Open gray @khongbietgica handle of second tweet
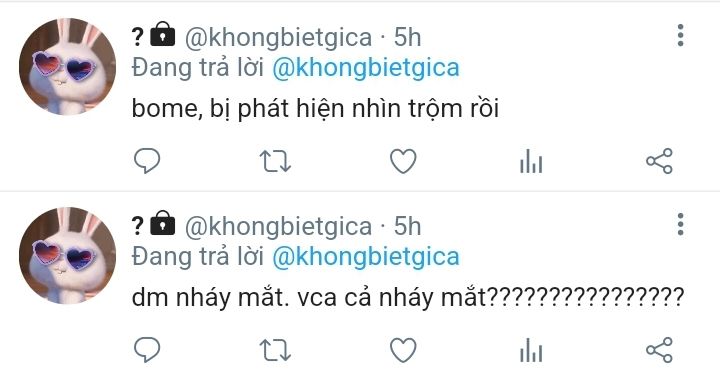720x379 pixels. tap(278, 227)
